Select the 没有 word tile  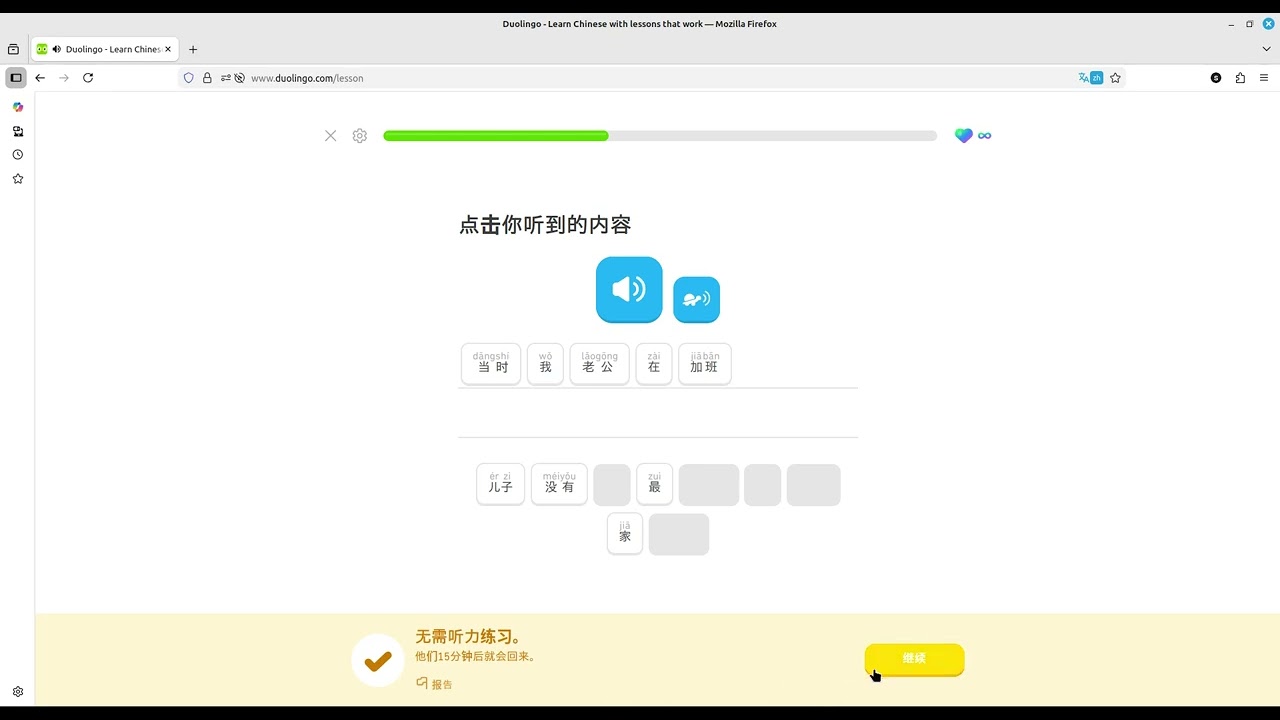(x=559, y=484)
